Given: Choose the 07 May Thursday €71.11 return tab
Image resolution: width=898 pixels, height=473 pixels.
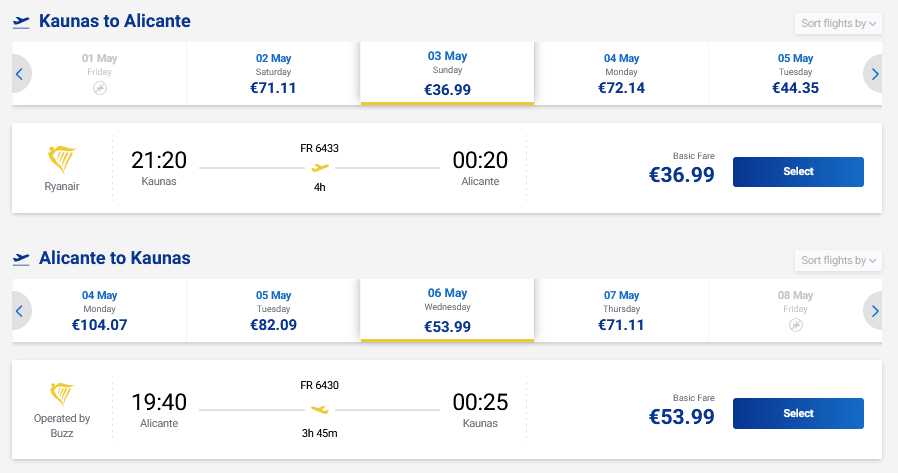Looking at the screenshot, I should click(x=621, y=311).
